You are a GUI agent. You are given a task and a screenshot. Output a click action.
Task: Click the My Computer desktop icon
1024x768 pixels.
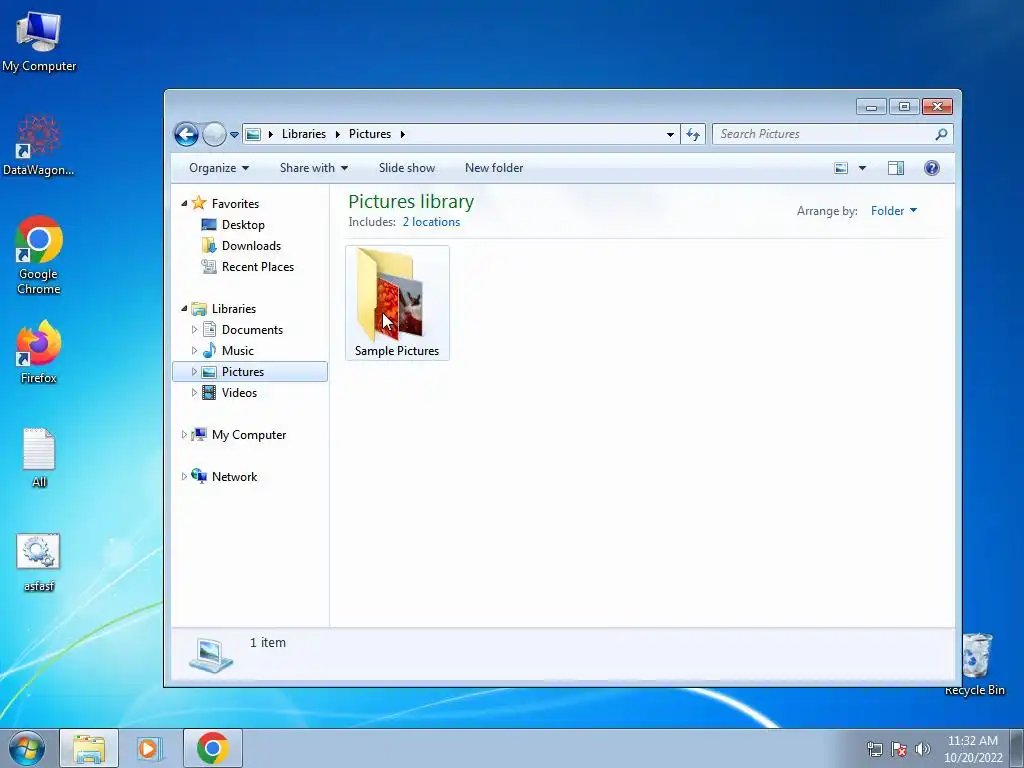[39, 42]
